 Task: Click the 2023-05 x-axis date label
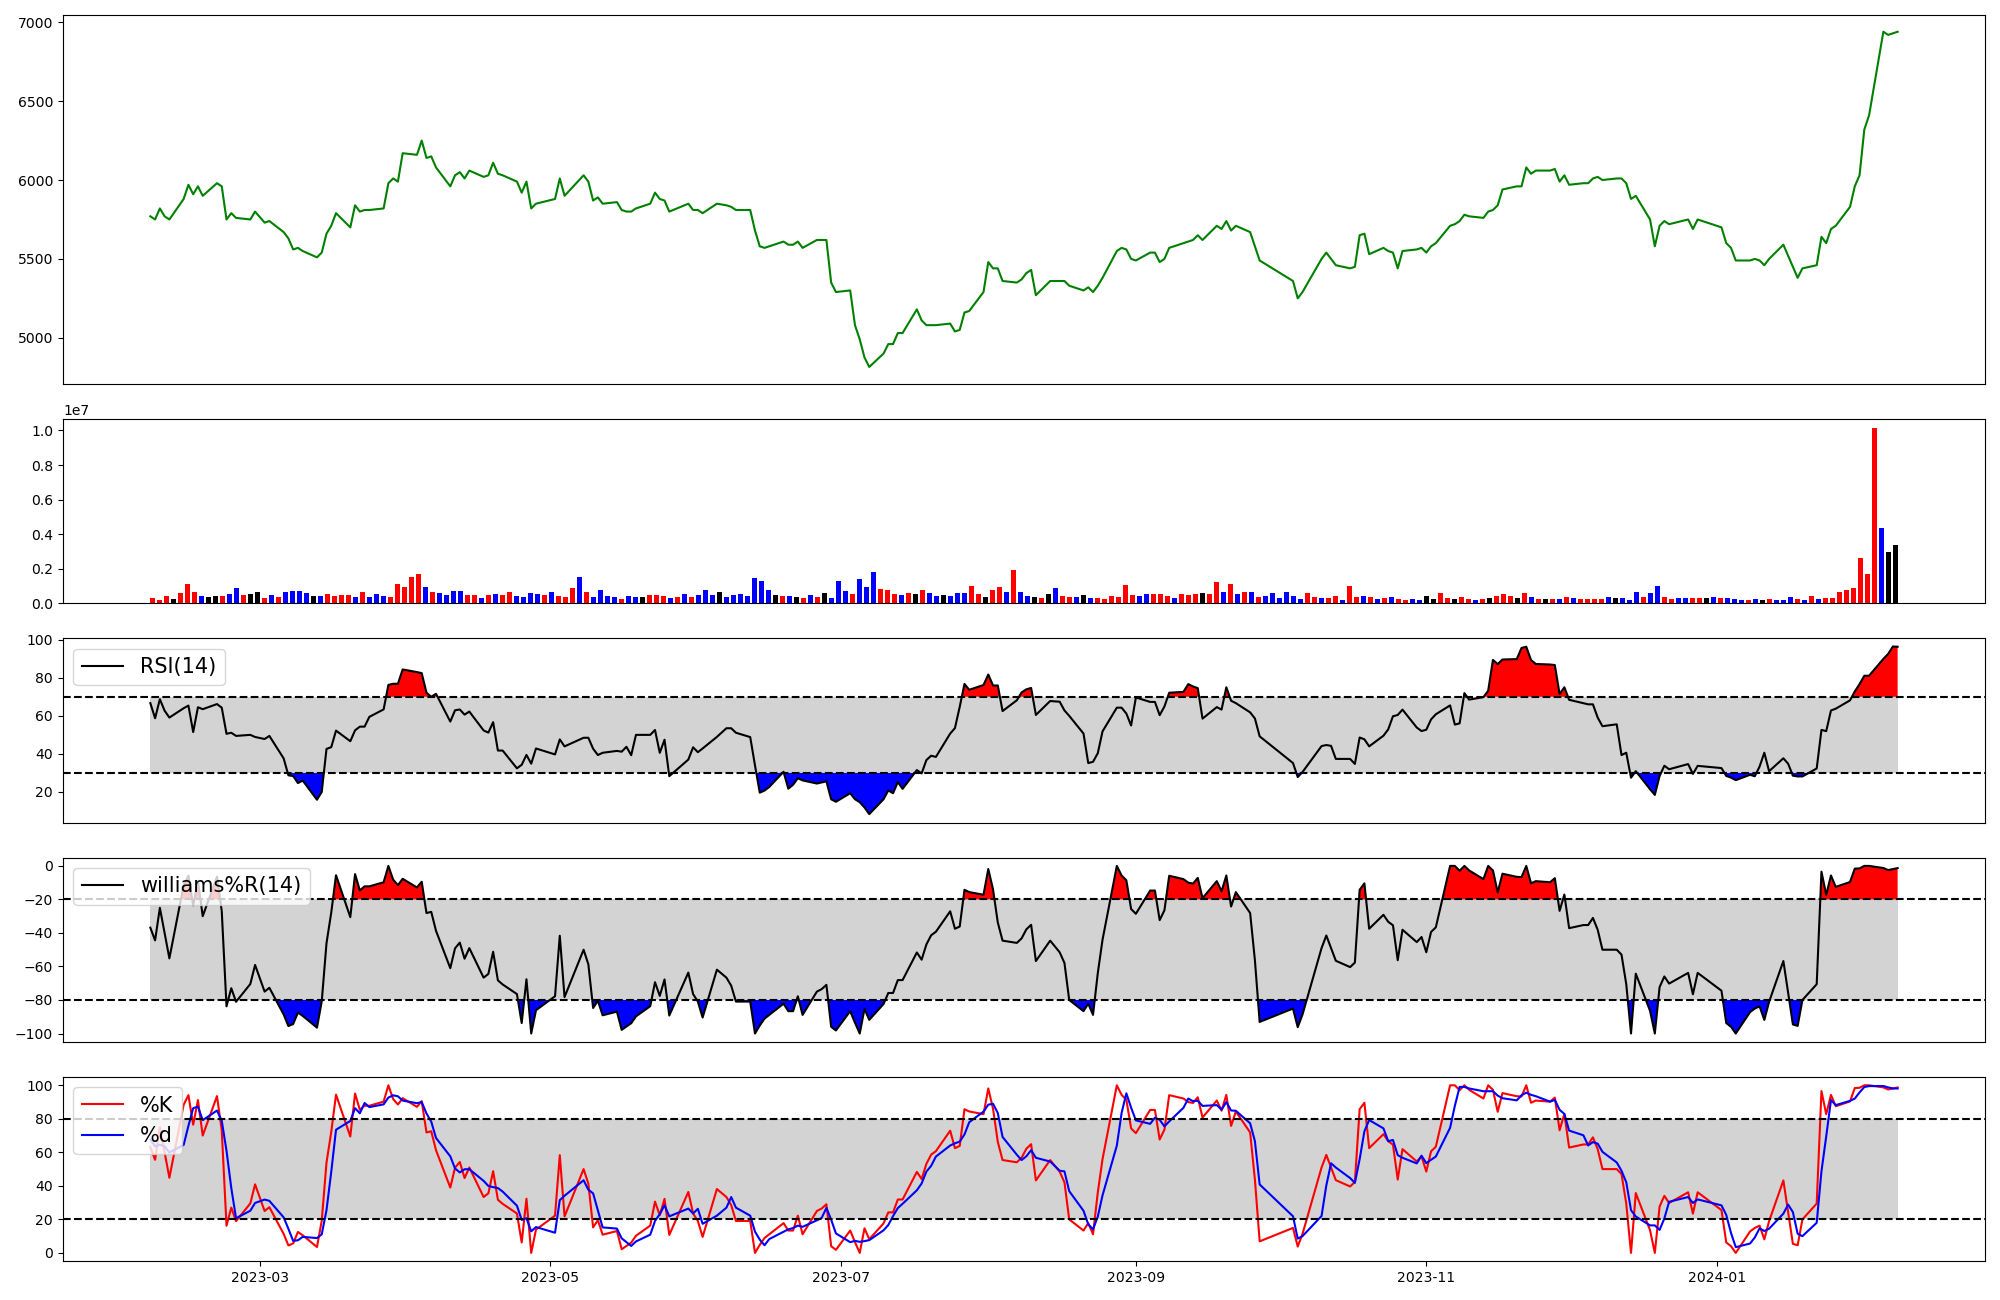[x=550, y=1277]
